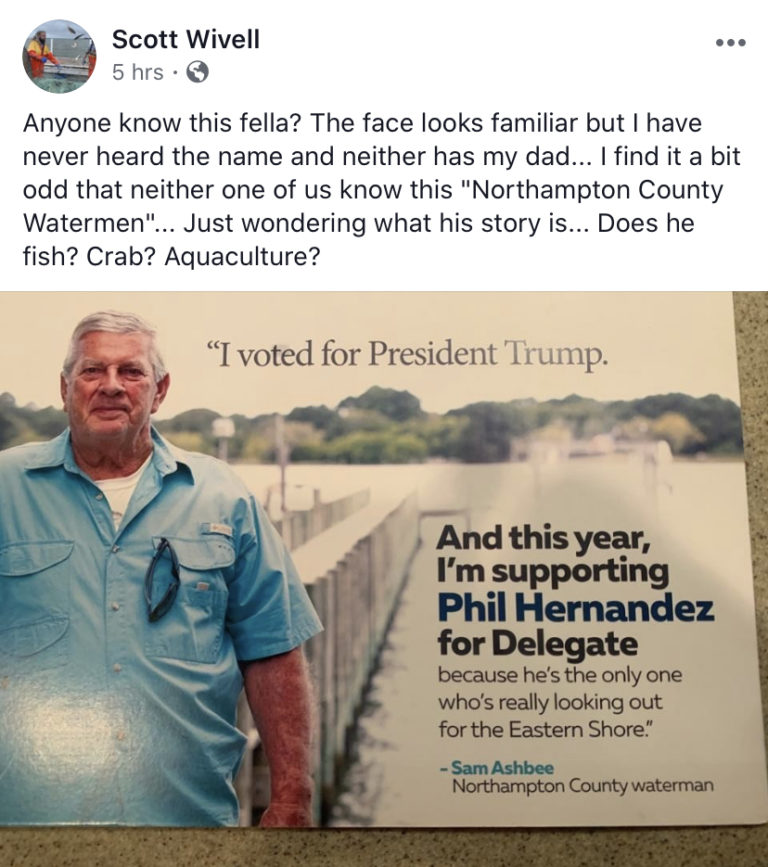
Task: Click the post text starting "Anyone know this fella?"
Action: (360, 124)
